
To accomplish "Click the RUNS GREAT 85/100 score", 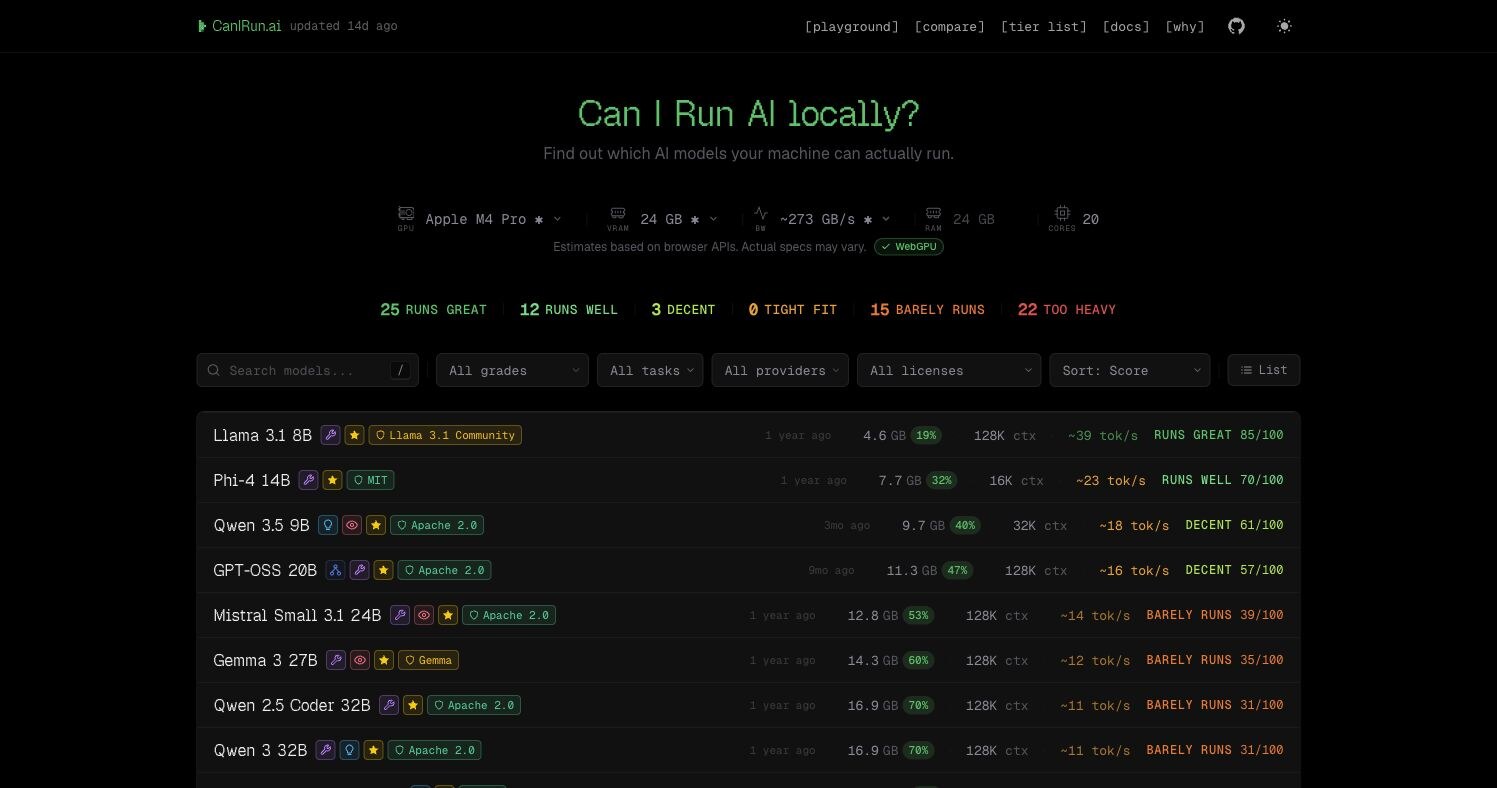I will point(1219,435).
